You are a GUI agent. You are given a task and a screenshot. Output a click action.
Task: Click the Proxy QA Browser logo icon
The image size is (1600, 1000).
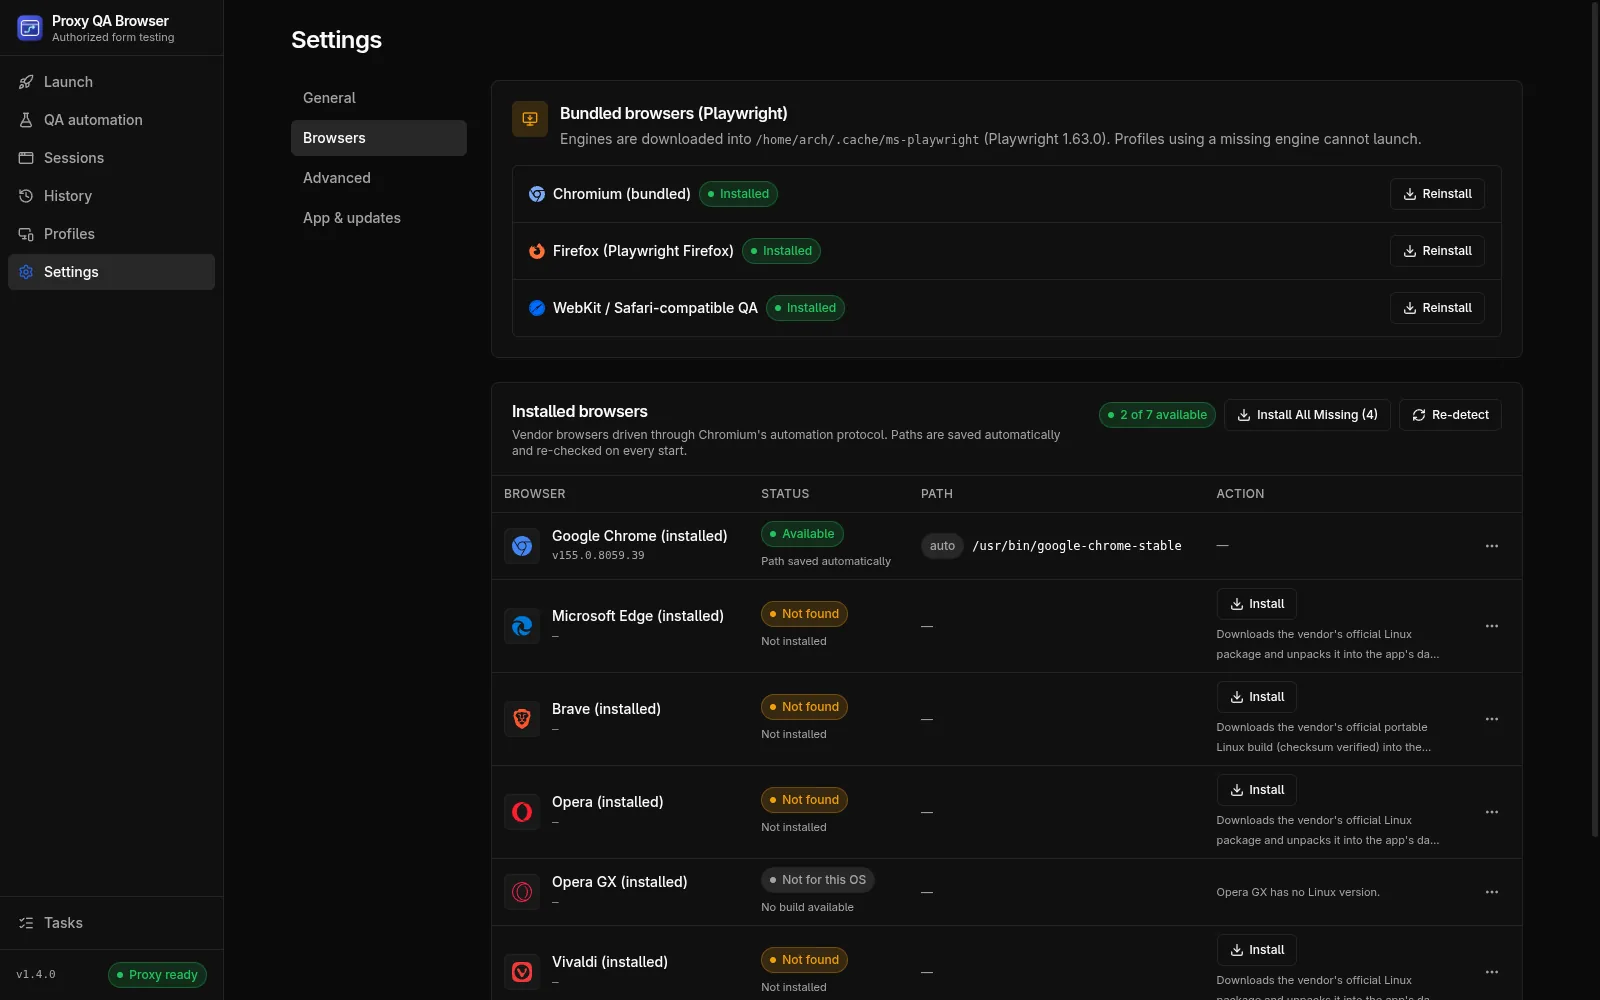coord(30,28)
